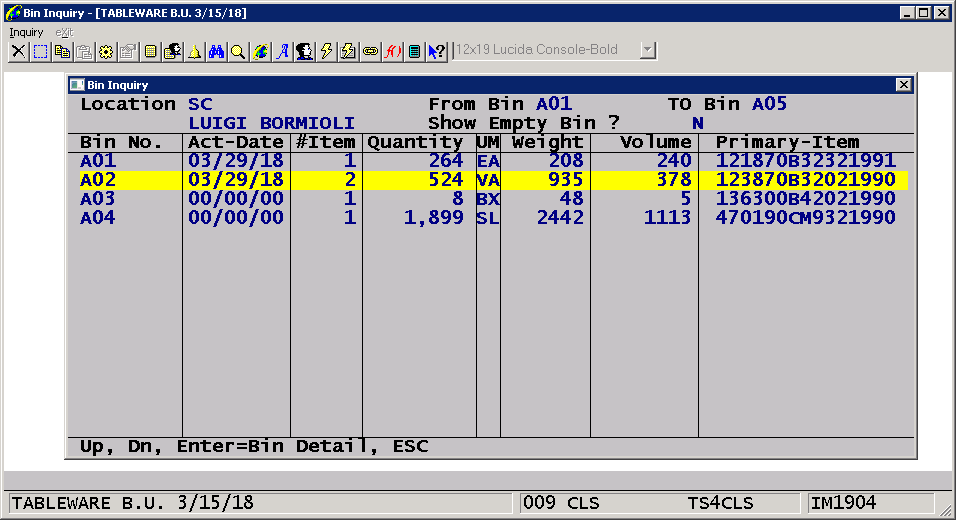Select highlighted bin row A02
The height and width of the screenshot is (520, 956).
pyautogui.click(x=494, y=180)
